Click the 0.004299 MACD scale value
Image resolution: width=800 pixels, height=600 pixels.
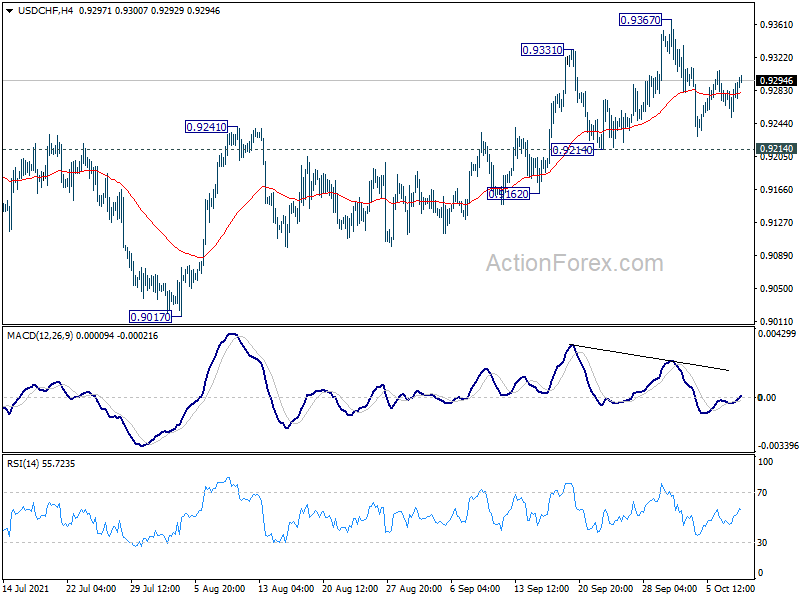pos(777,334)
